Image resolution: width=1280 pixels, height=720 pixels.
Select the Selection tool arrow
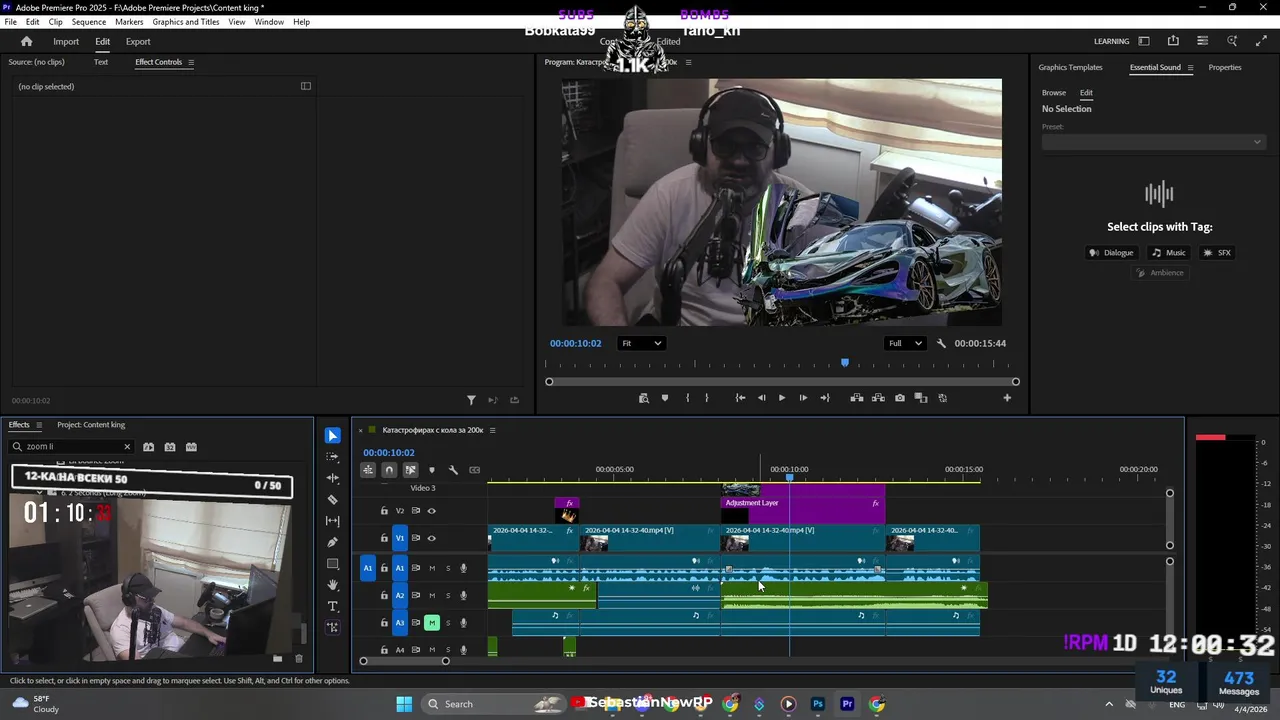[333, 436]
